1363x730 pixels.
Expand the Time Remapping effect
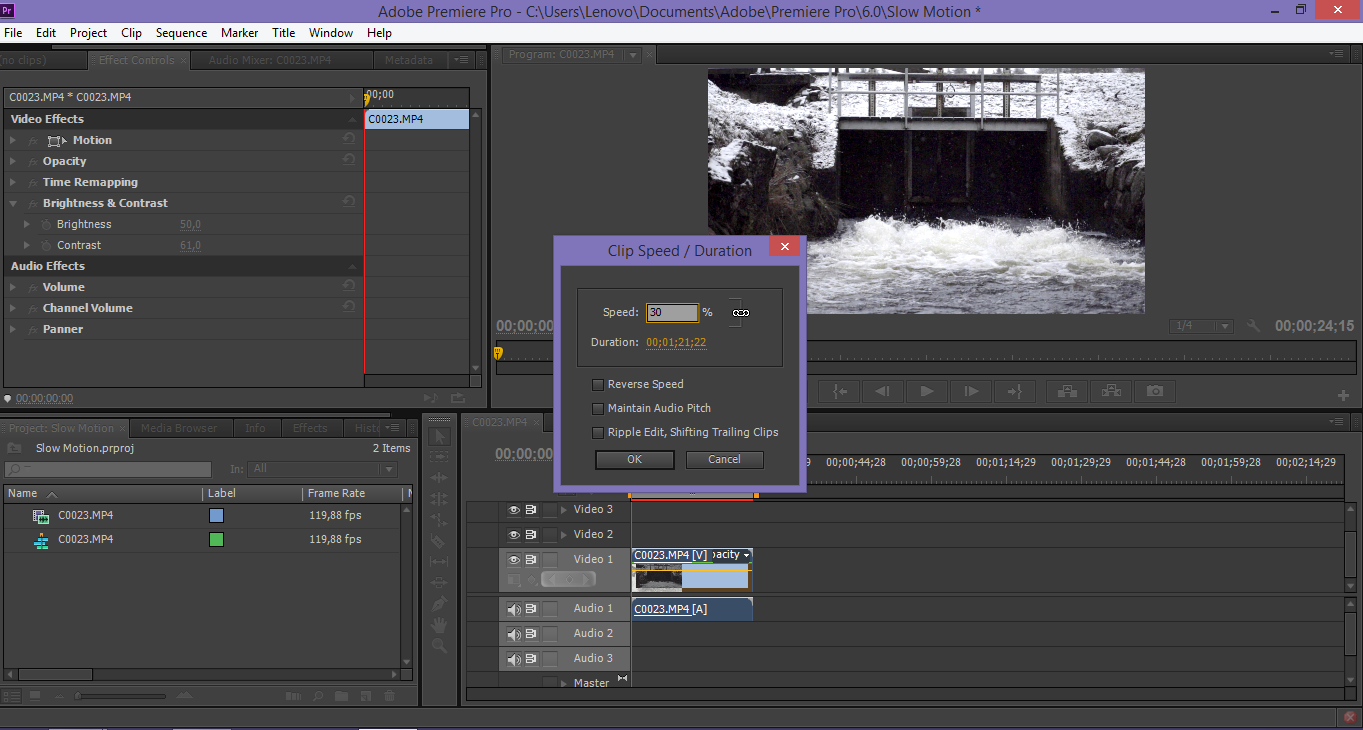(x=14, y=182)
